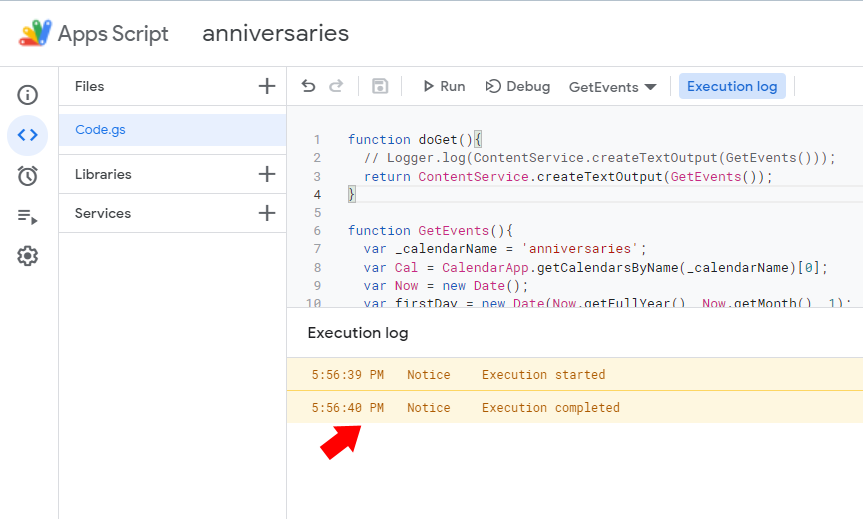
Task: Toggle the Execution log button
Action: (732, 87)
